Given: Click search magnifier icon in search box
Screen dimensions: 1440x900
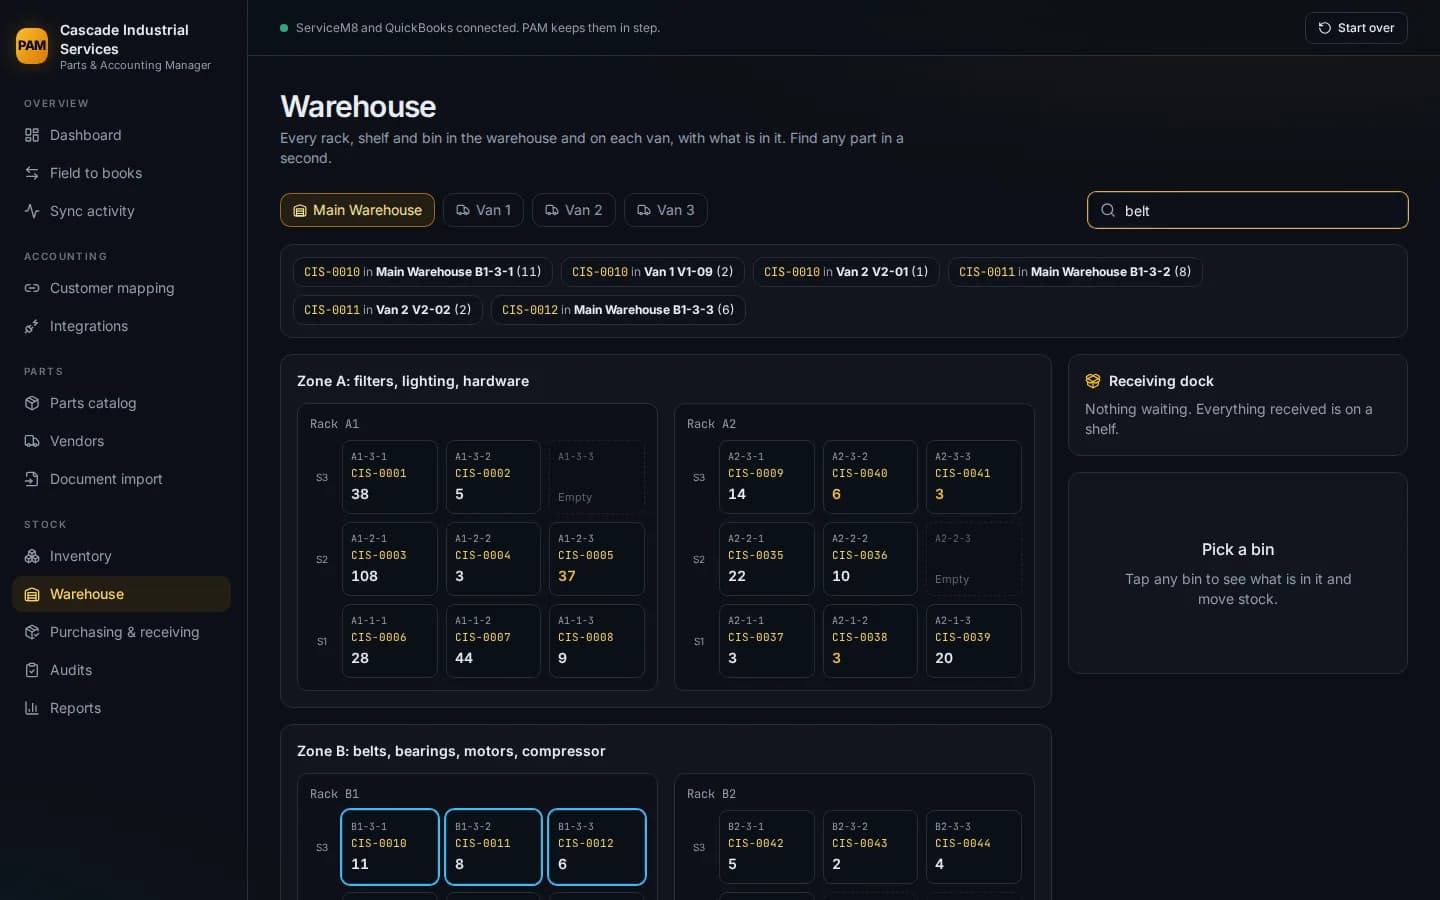Looking at the screenshot, I should coord(1108,210).
